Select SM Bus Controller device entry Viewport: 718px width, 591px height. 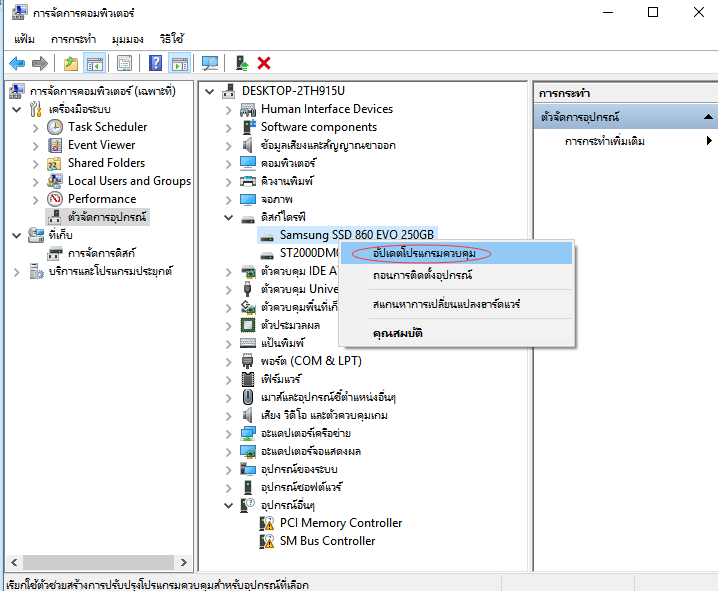click(x=327, y=541)
